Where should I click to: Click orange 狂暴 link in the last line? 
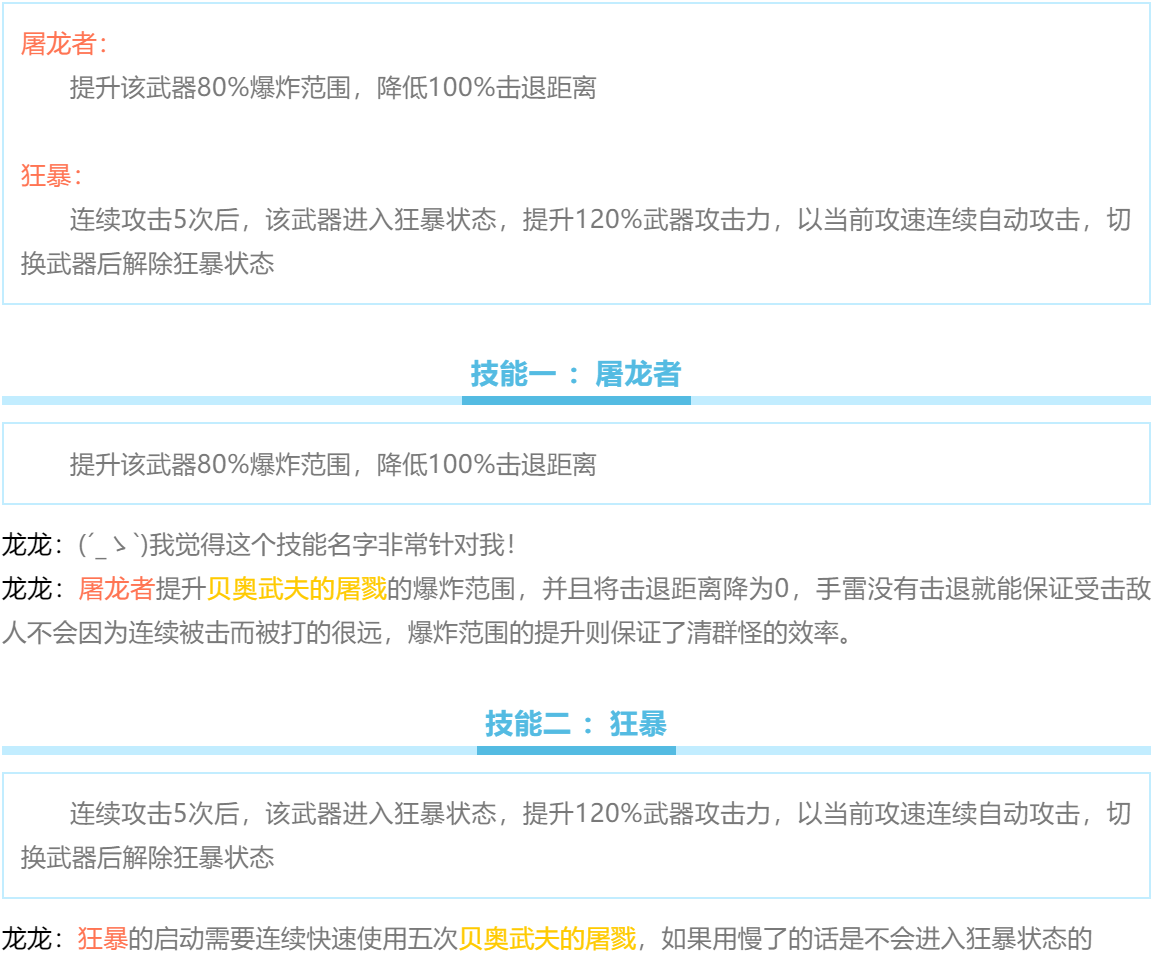tap(103, 939)
